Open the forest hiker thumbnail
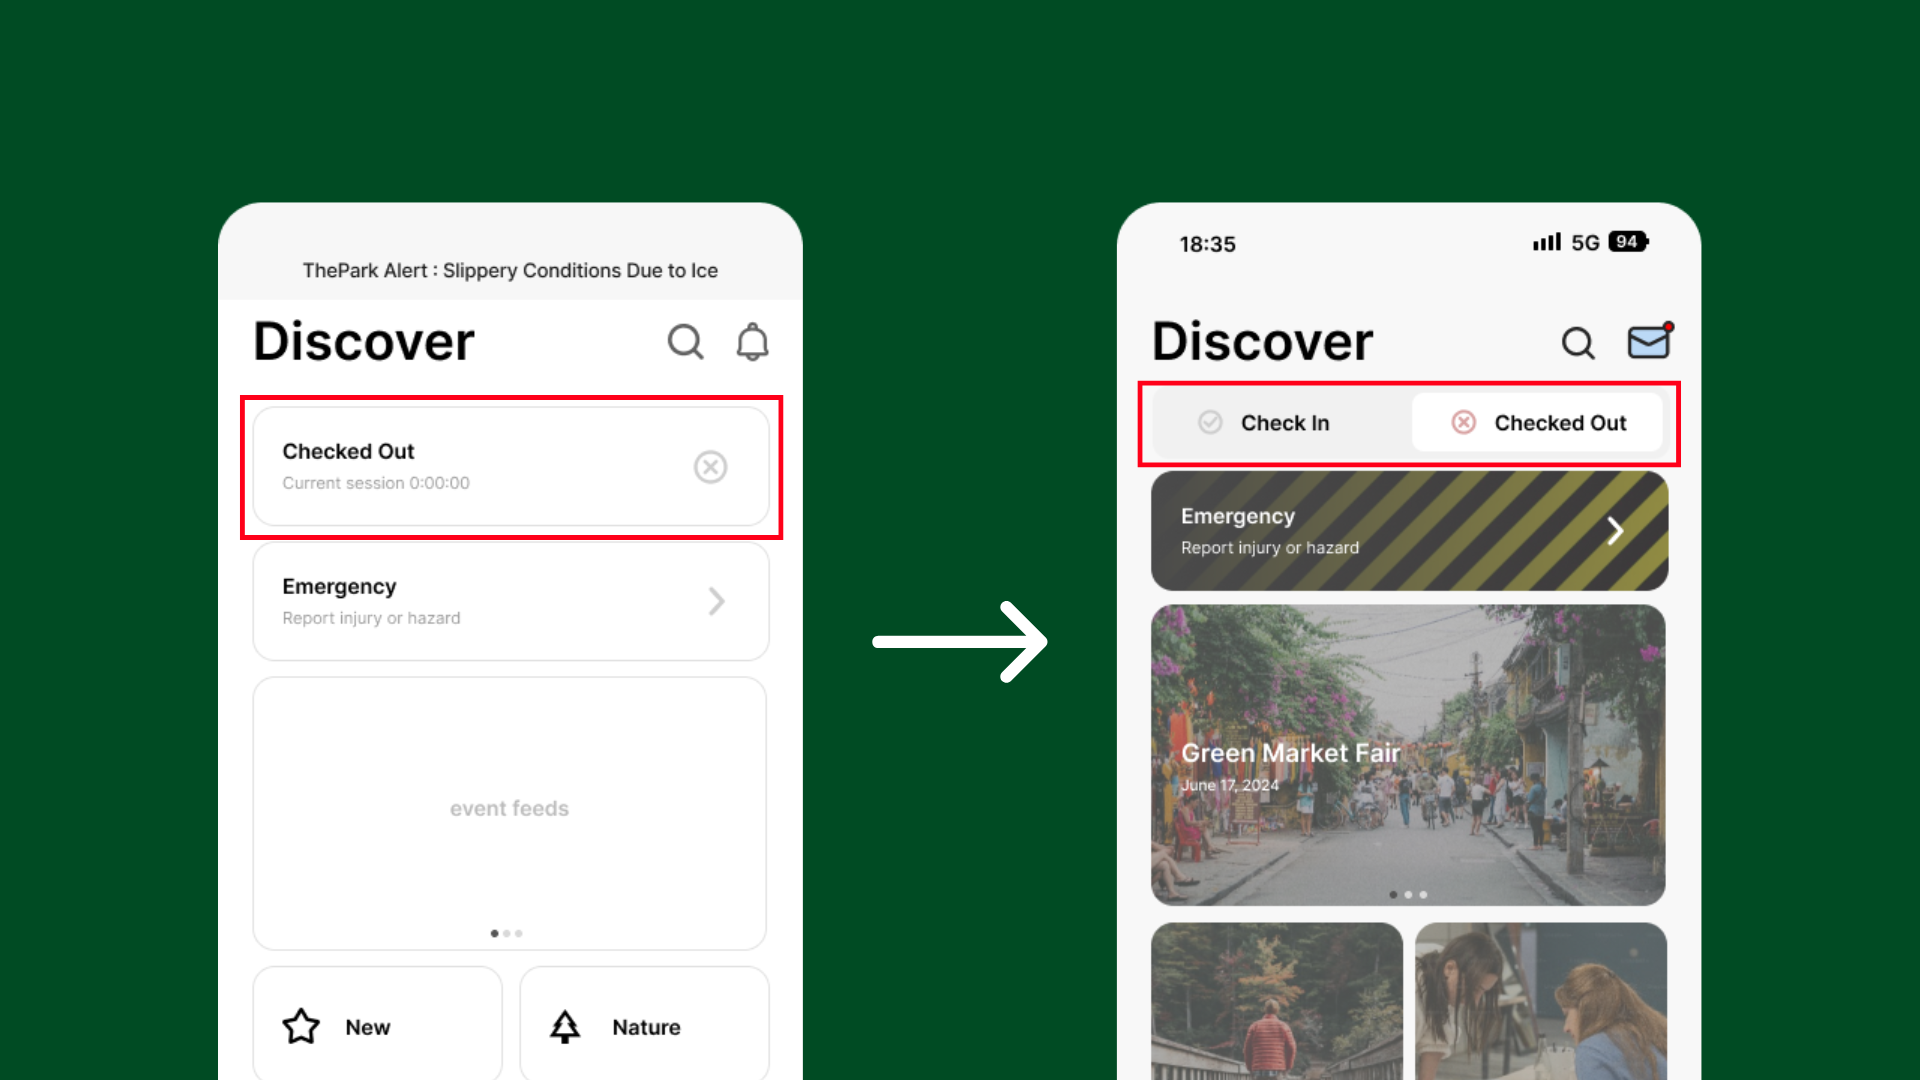 [x=1277, y=1001]
